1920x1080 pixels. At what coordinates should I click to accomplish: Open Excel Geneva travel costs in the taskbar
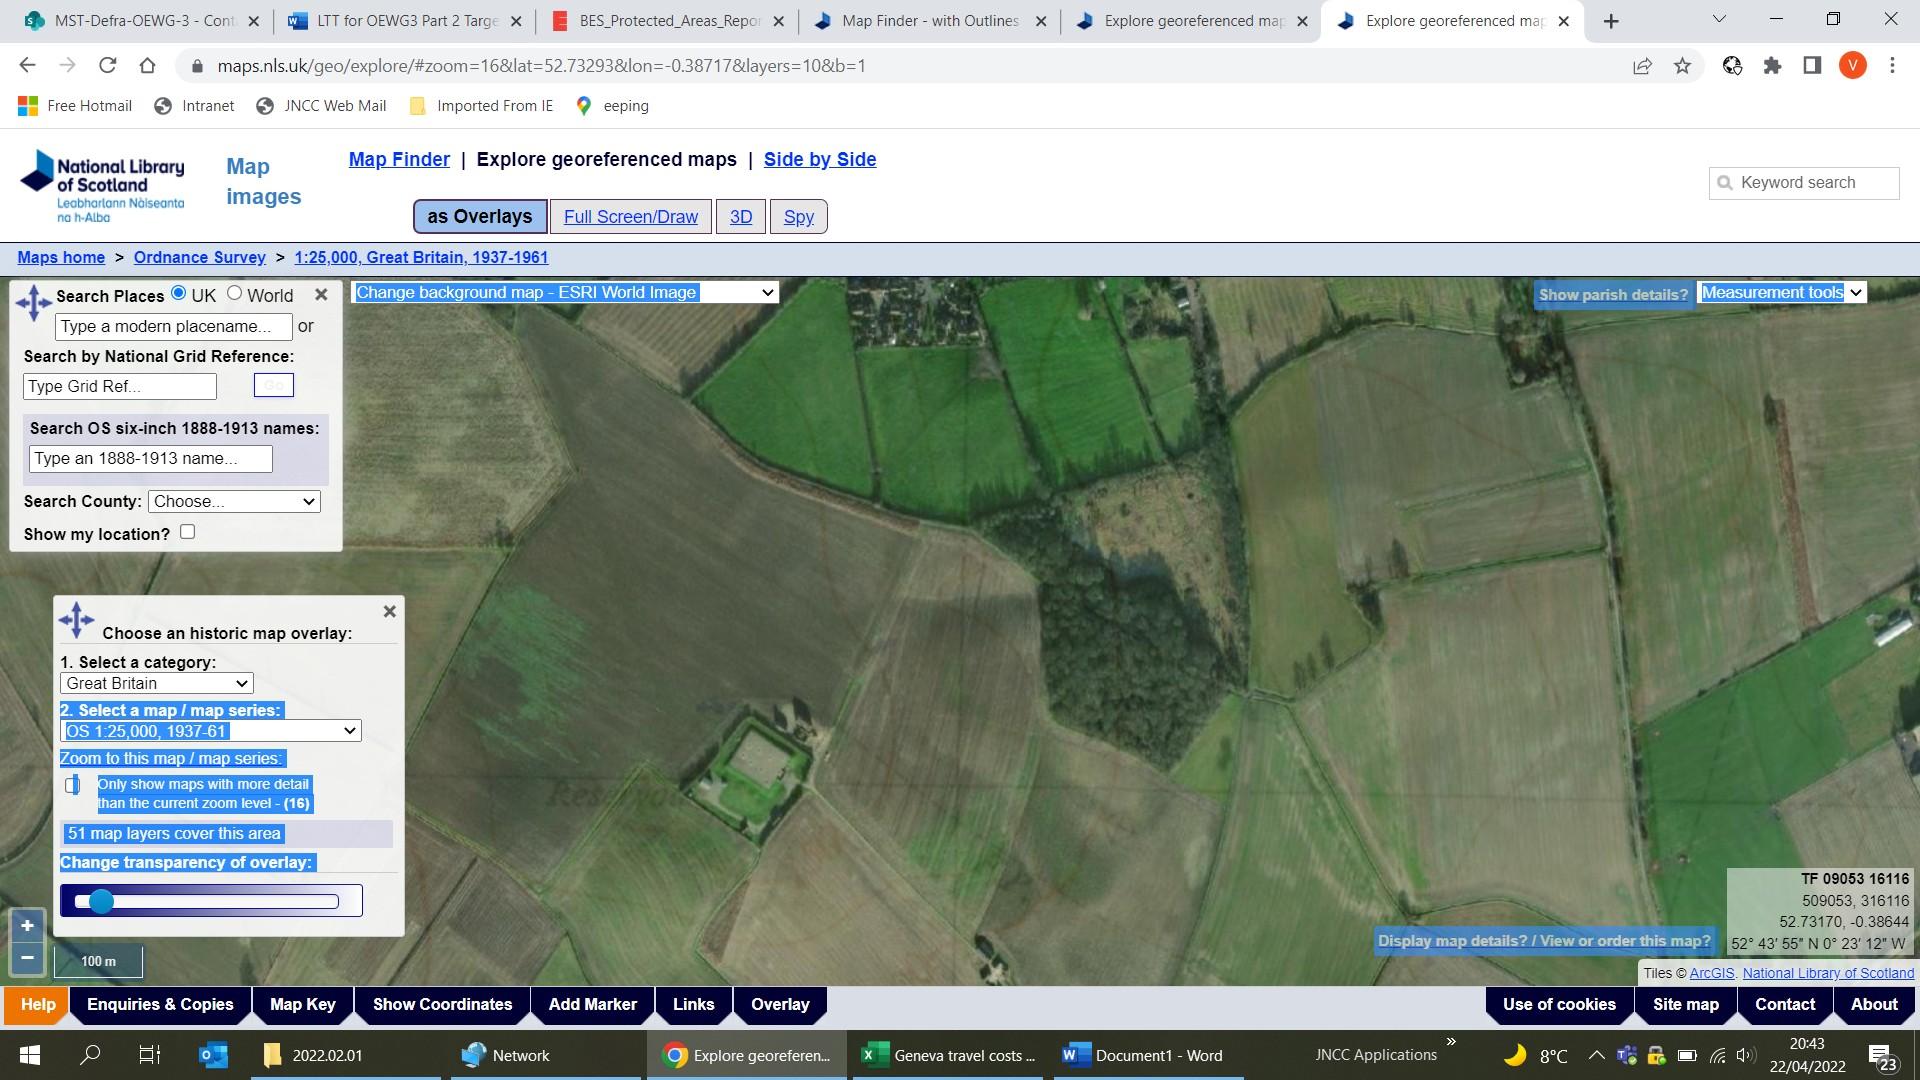coord(946,1055)
